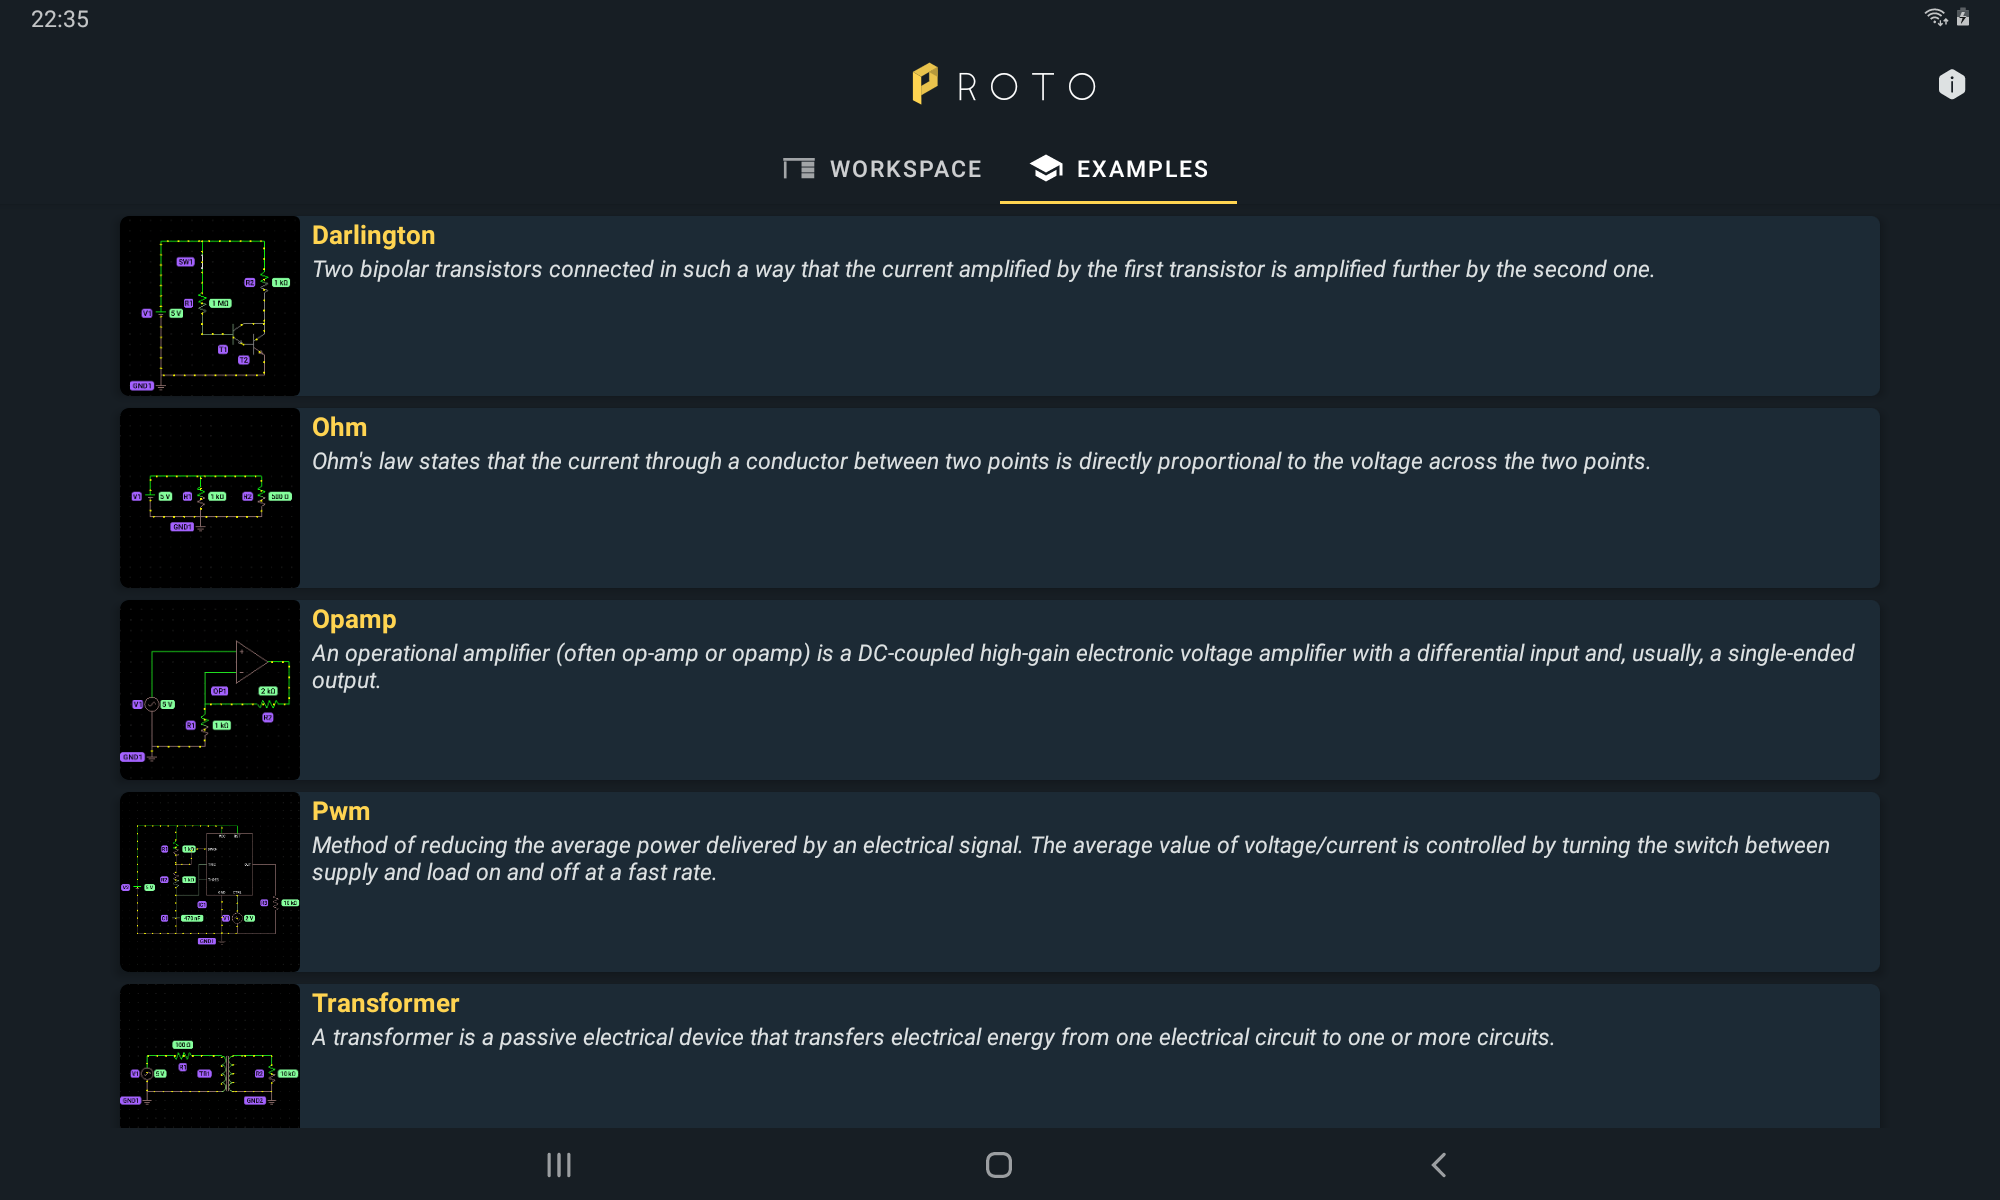2000x1200 pixels.
Task: Tap the PROTO logo icon
Action: pyautogui.click(x=925, y=84)
